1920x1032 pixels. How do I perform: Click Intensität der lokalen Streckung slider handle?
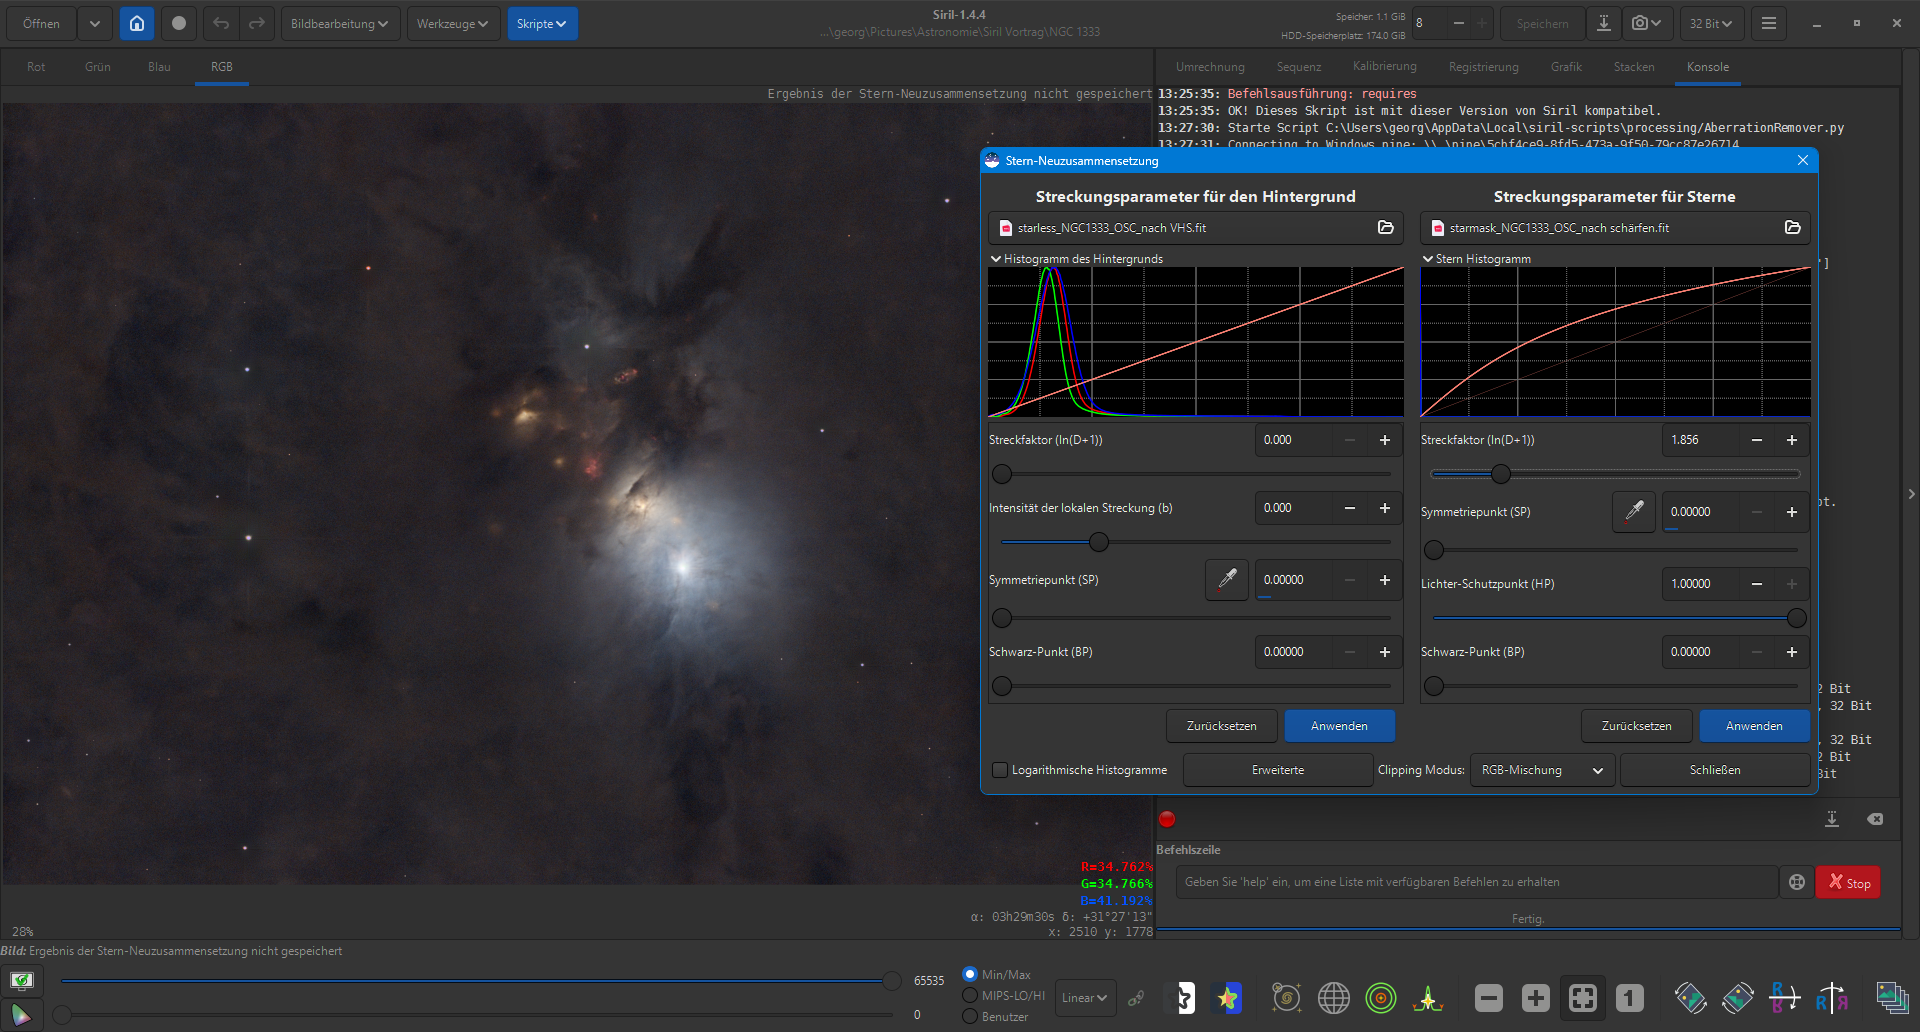[1099, 542]
